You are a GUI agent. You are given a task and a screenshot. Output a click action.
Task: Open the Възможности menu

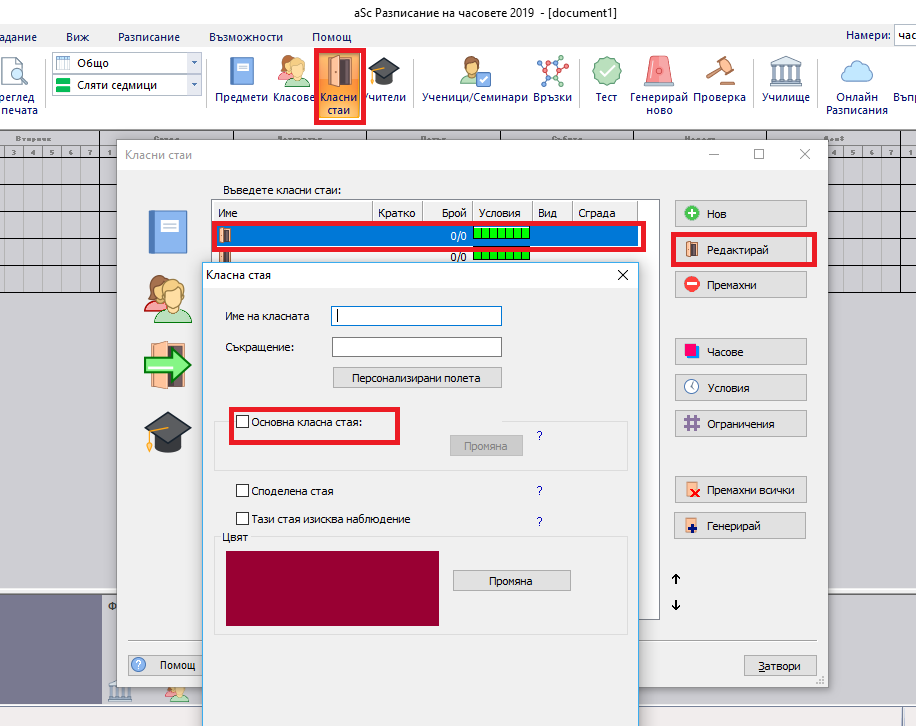(x=246, y=37)
